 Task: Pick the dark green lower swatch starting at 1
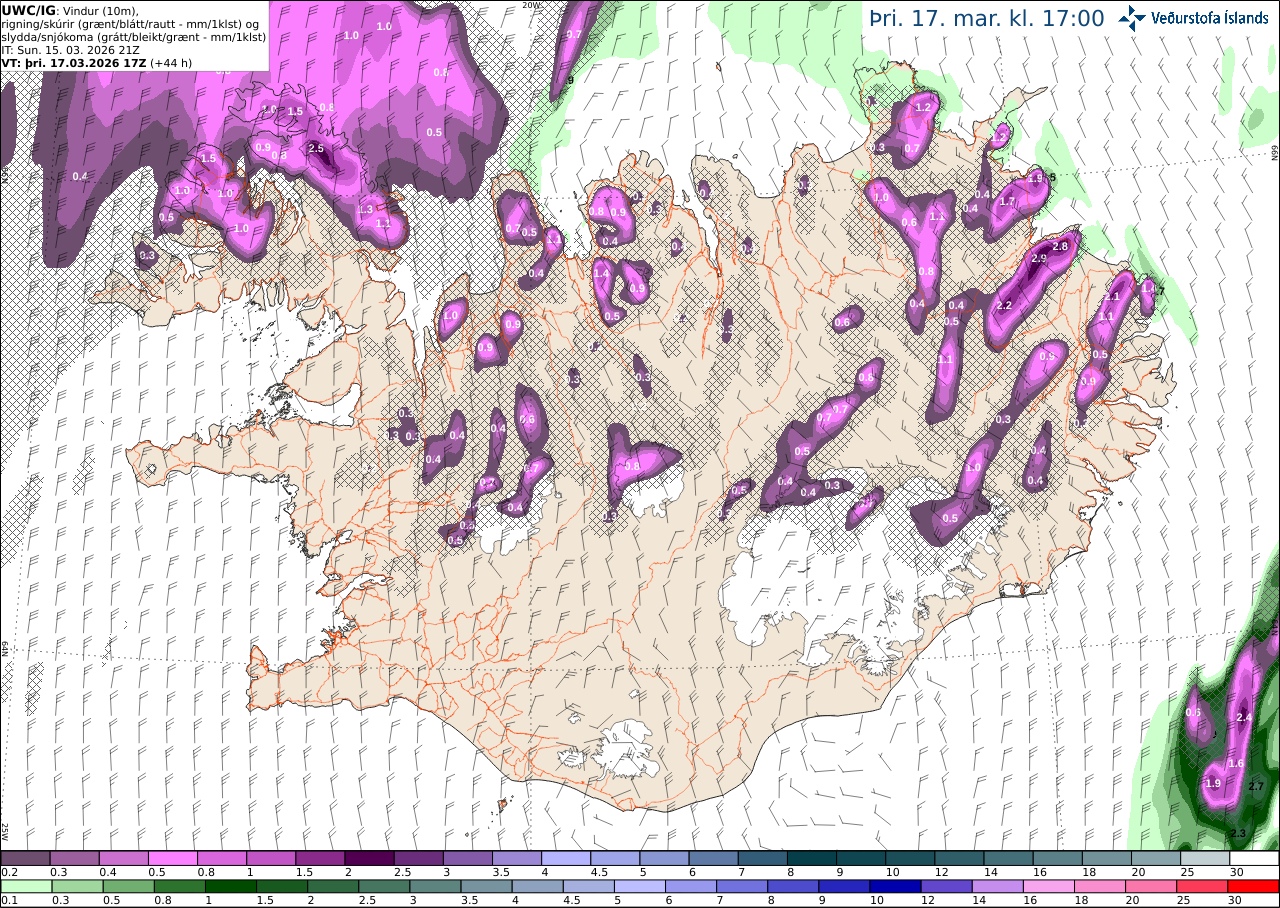(231, 886)
